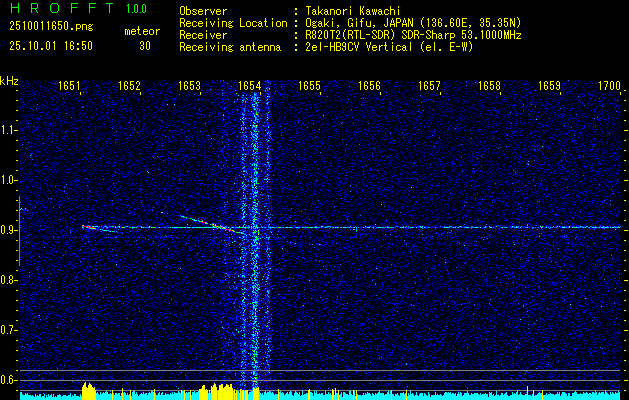Click the 1658 time axis label

489,86
